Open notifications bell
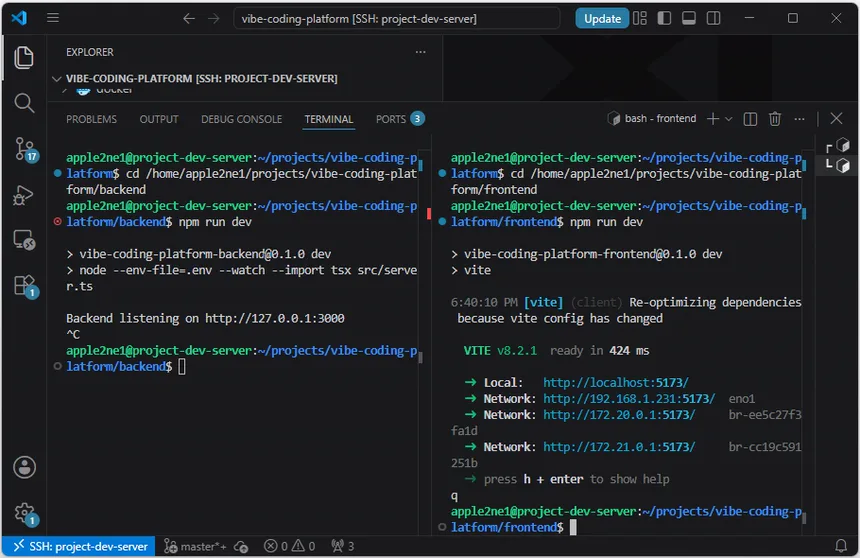The image size is (860, 558). 841,546
